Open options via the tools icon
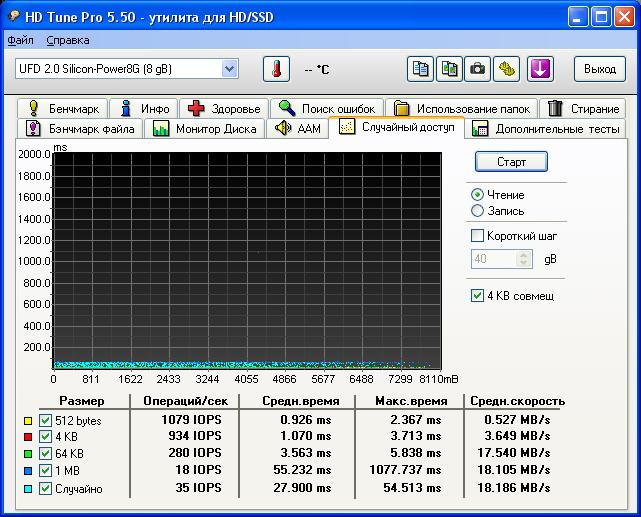Viewport: 641px width, 517px height. pyautogui.click(x=507, y=69)
